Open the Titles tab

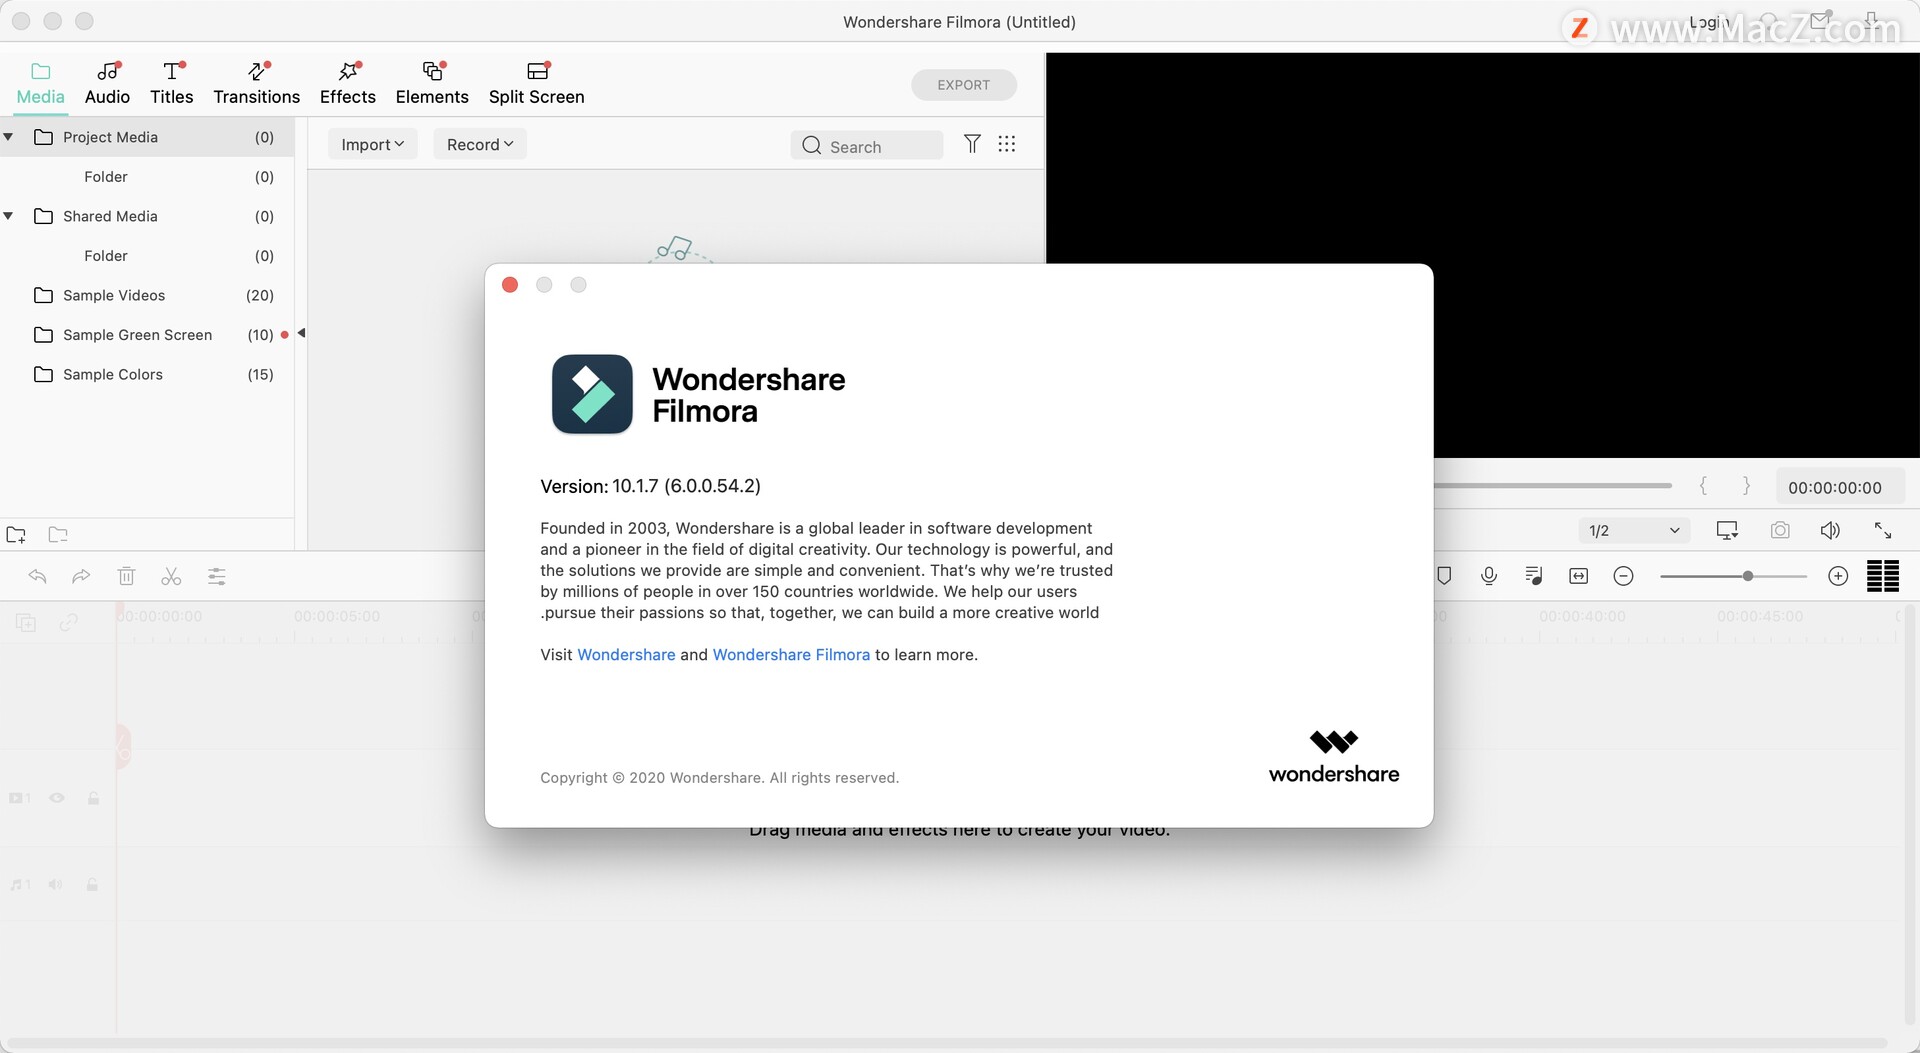[x=171, y=83]
